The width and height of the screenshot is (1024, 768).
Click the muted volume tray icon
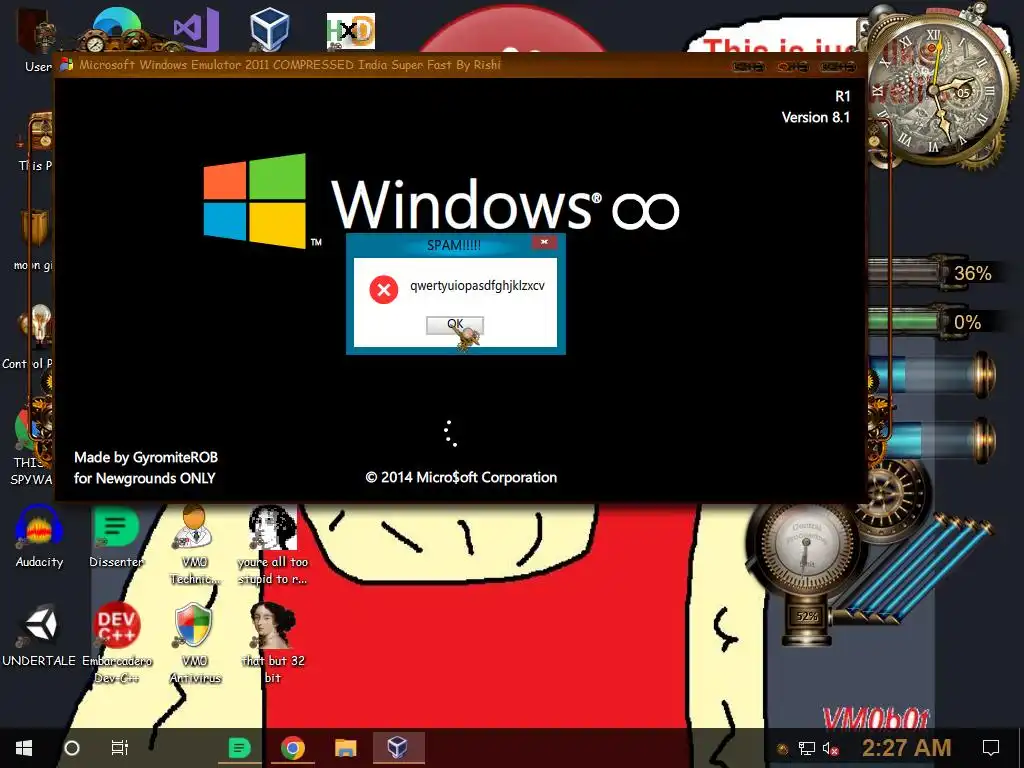(831, 748)
